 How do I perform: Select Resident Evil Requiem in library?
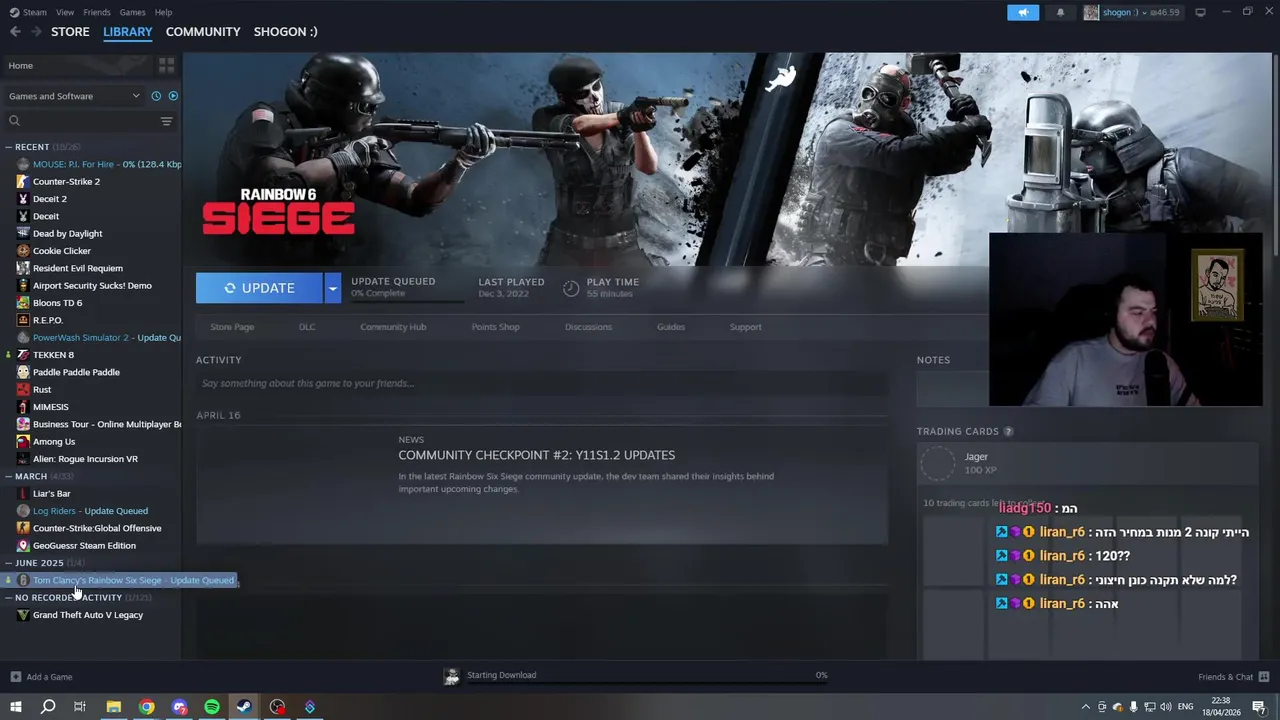point(78,268)
